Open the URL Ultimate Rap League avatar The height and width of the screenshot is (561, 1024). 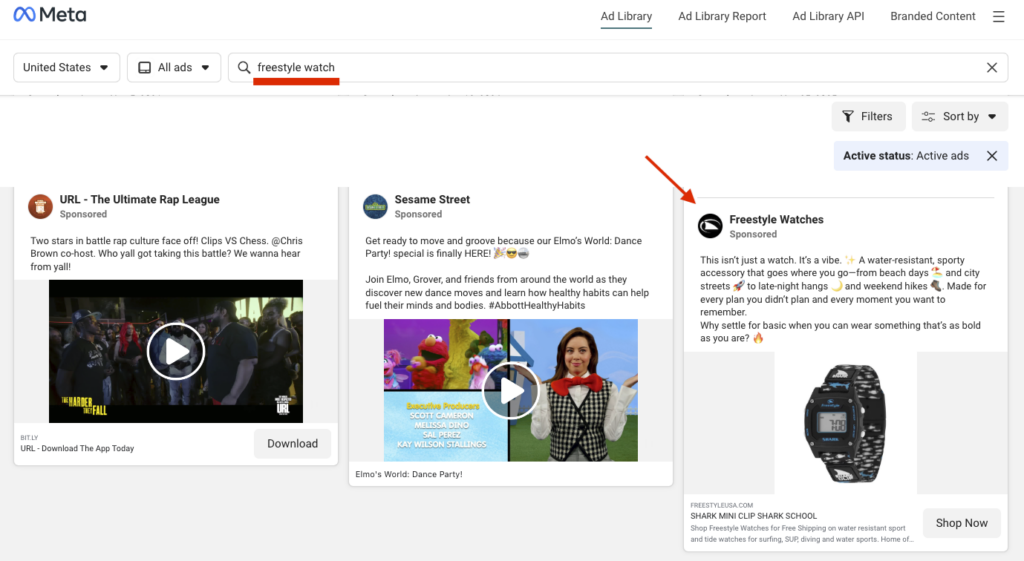pyautogui.click(x=40, y=206)
